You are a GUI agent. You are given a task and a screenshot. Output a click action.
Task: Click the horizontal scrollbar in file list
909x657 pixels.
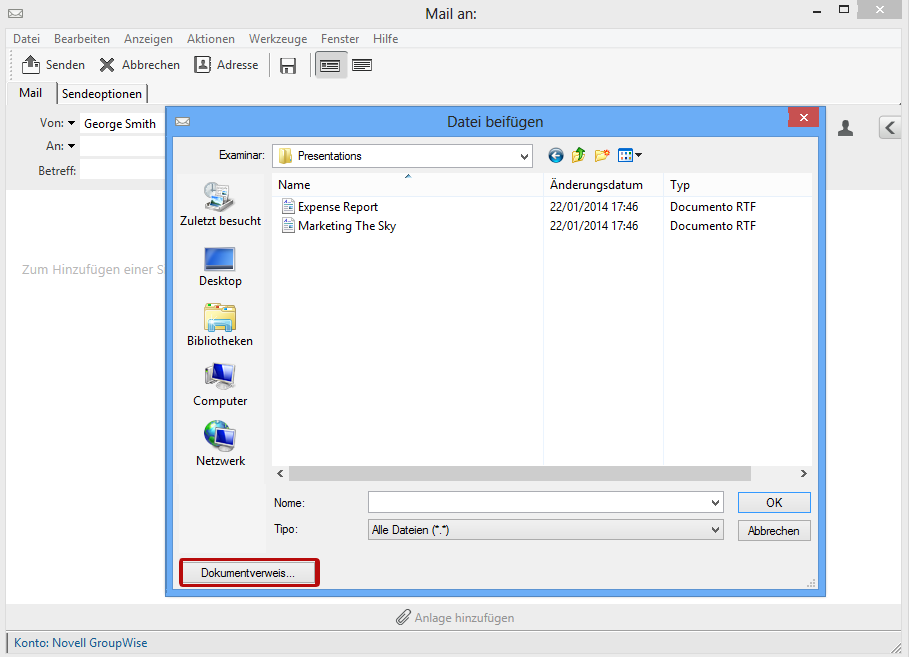[520, 474]
